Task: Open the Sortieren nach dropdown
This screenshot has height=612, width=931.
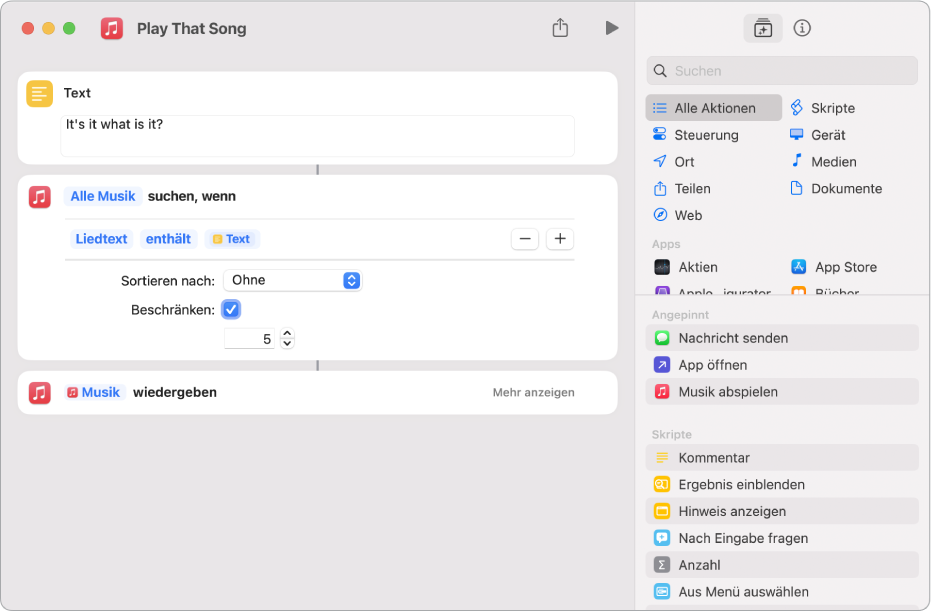Action: click(293, 280)
